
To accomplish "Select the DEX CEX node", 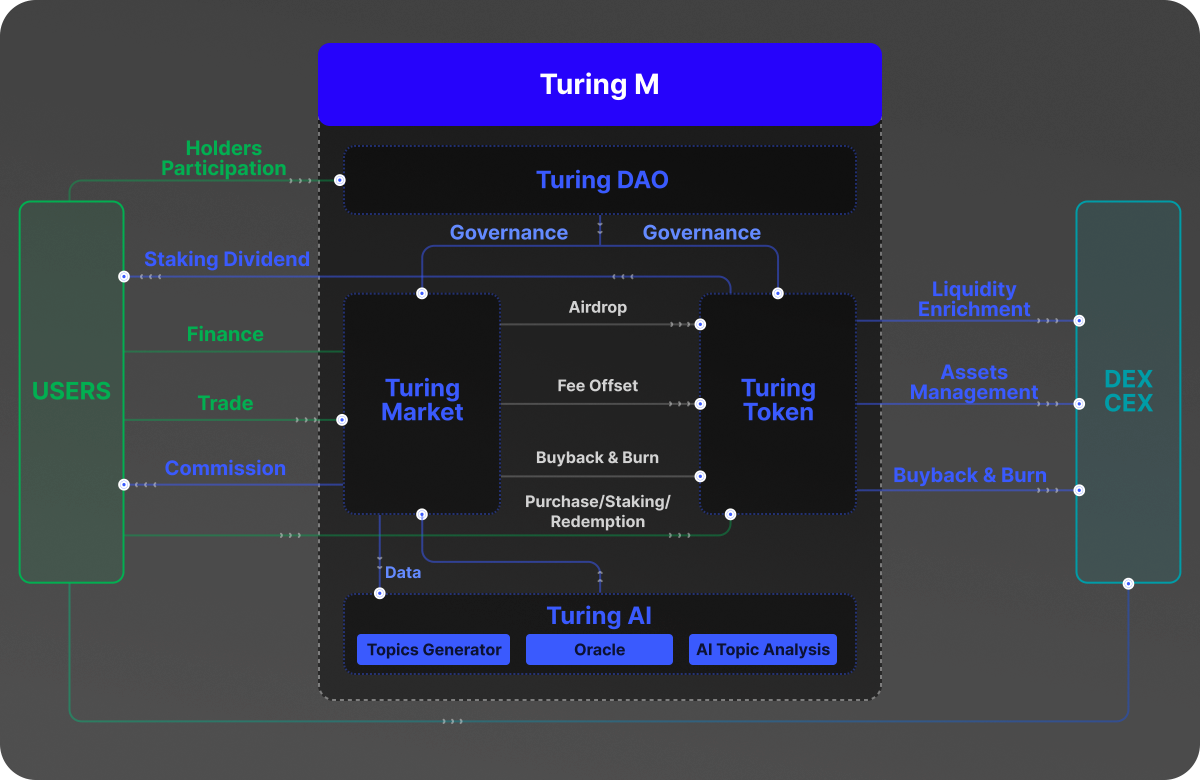I will coord(1128,391).
